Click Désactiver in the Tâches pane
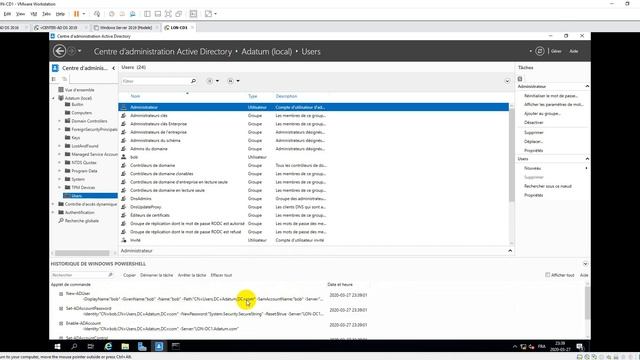Screen dimensions: 640x360 (533, 122)
